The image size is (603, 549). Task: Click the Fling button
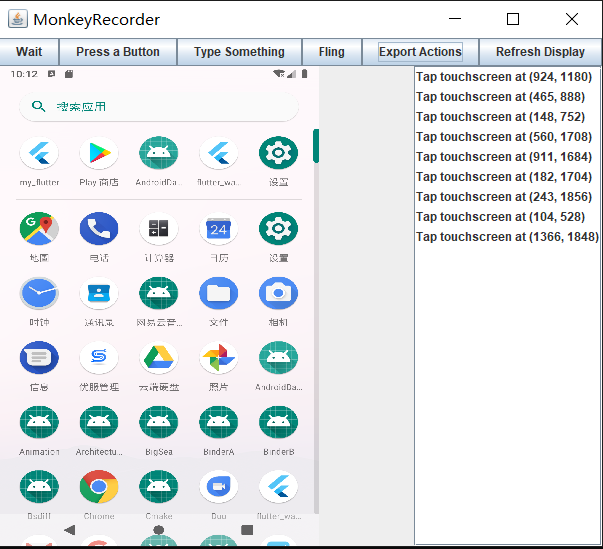pyautogui.click(x=331, y=52)
